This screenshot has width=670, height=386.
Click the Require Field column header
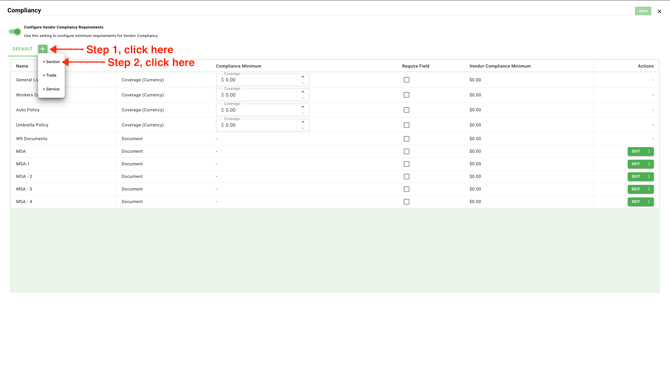click(416, 66)
